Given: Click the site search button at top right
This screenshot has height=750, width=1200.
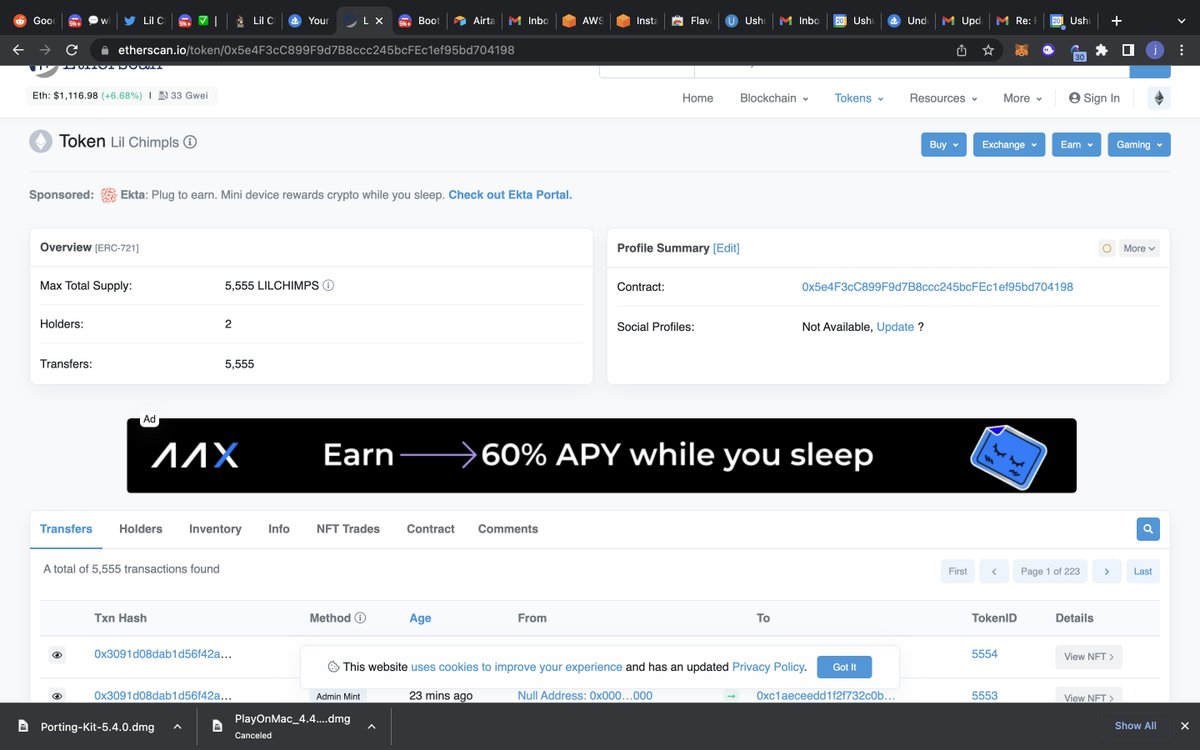Looking at the screenshot, I should tap(1149, 70).
